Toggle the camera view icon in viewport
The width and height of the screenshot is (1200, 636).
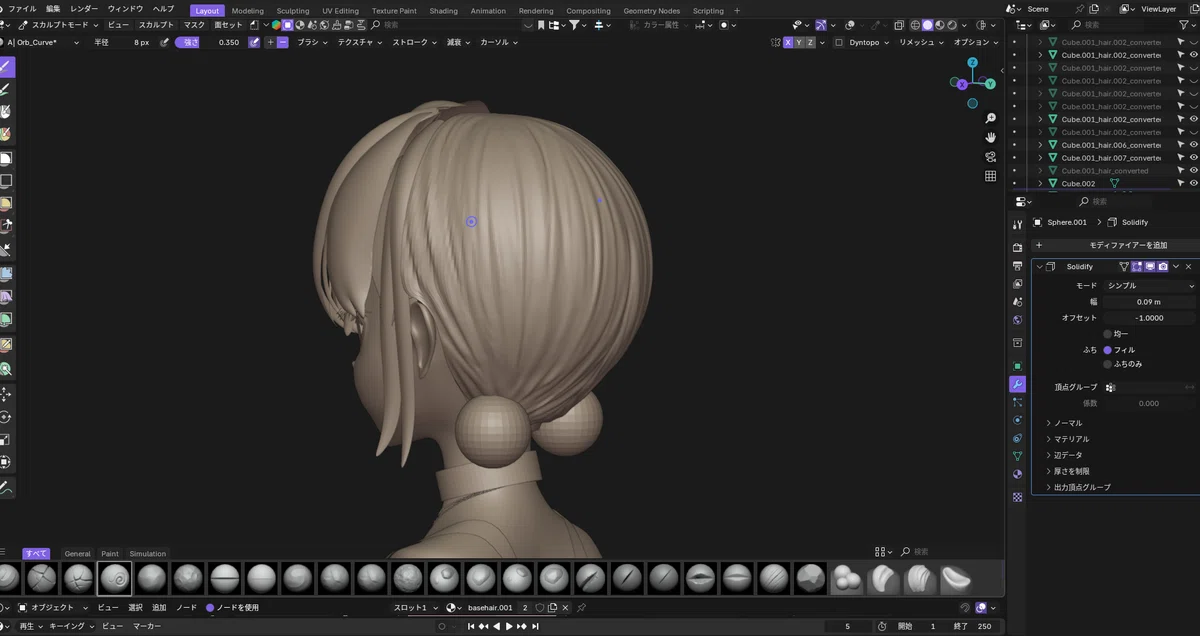pos(990,157)
